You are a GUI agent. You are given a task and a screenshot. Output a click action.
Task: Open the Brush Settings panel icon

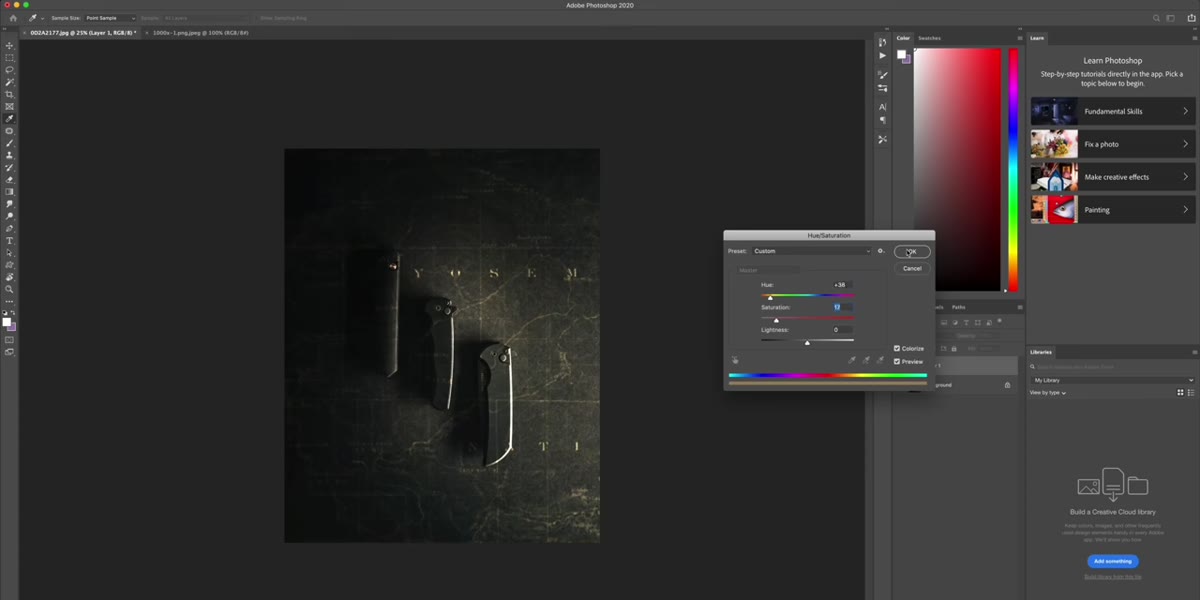[x=882, y=75]
